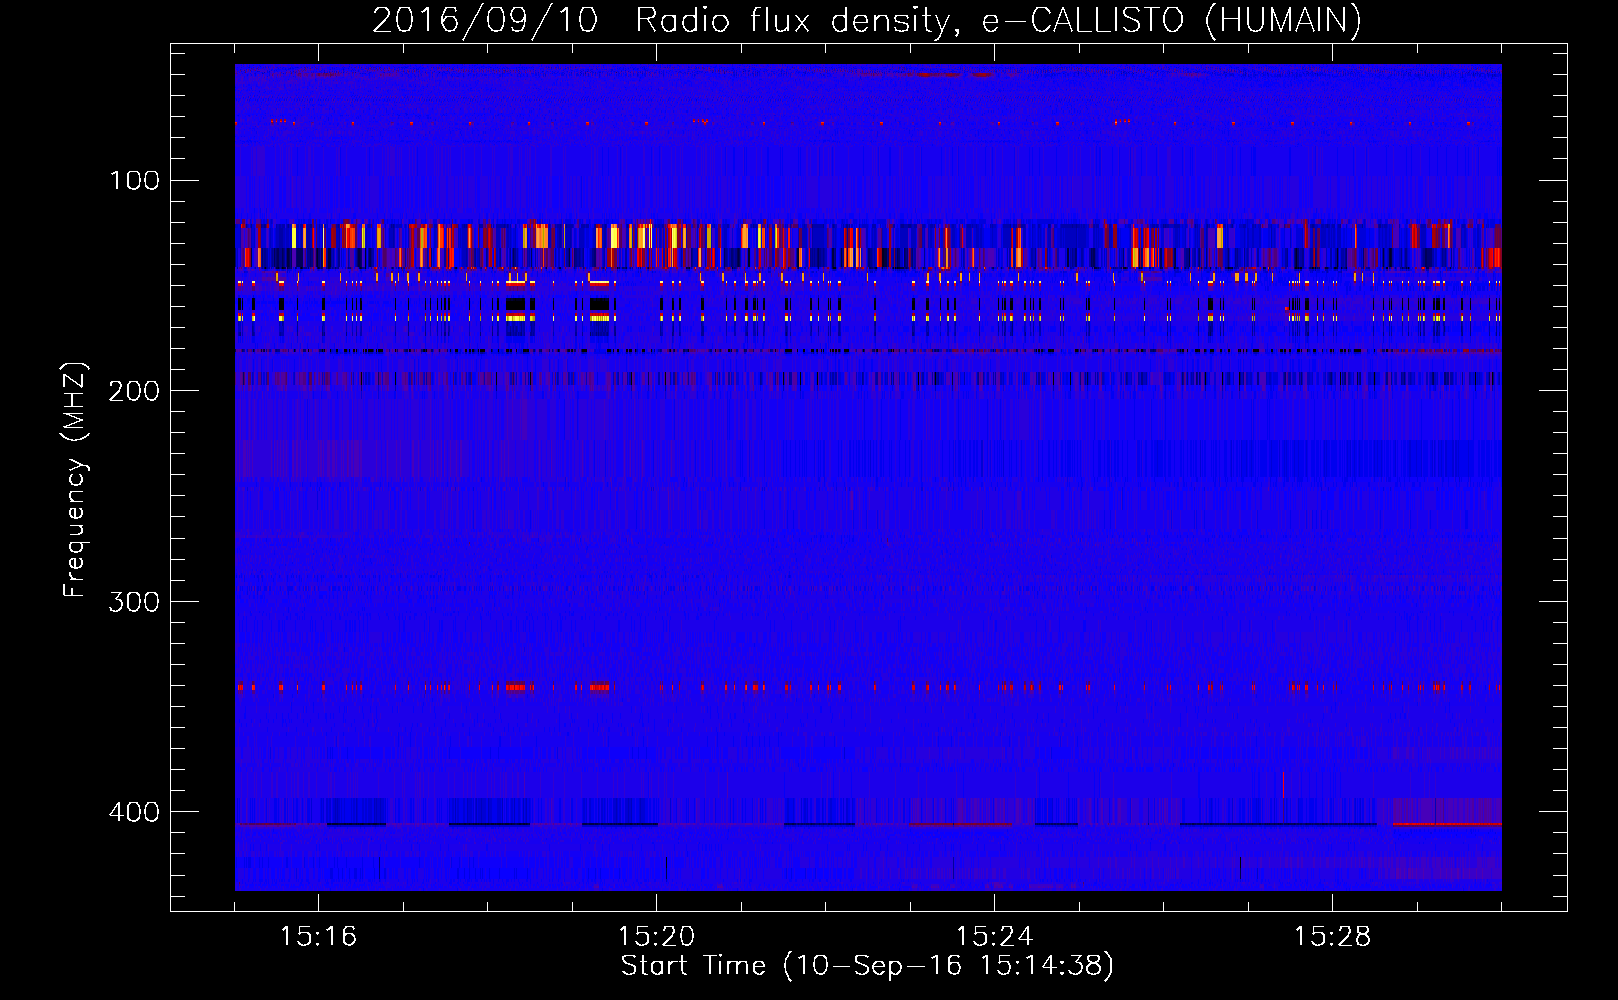
Task: Click the 15:28 time tick label
Action: (1332, 937)
